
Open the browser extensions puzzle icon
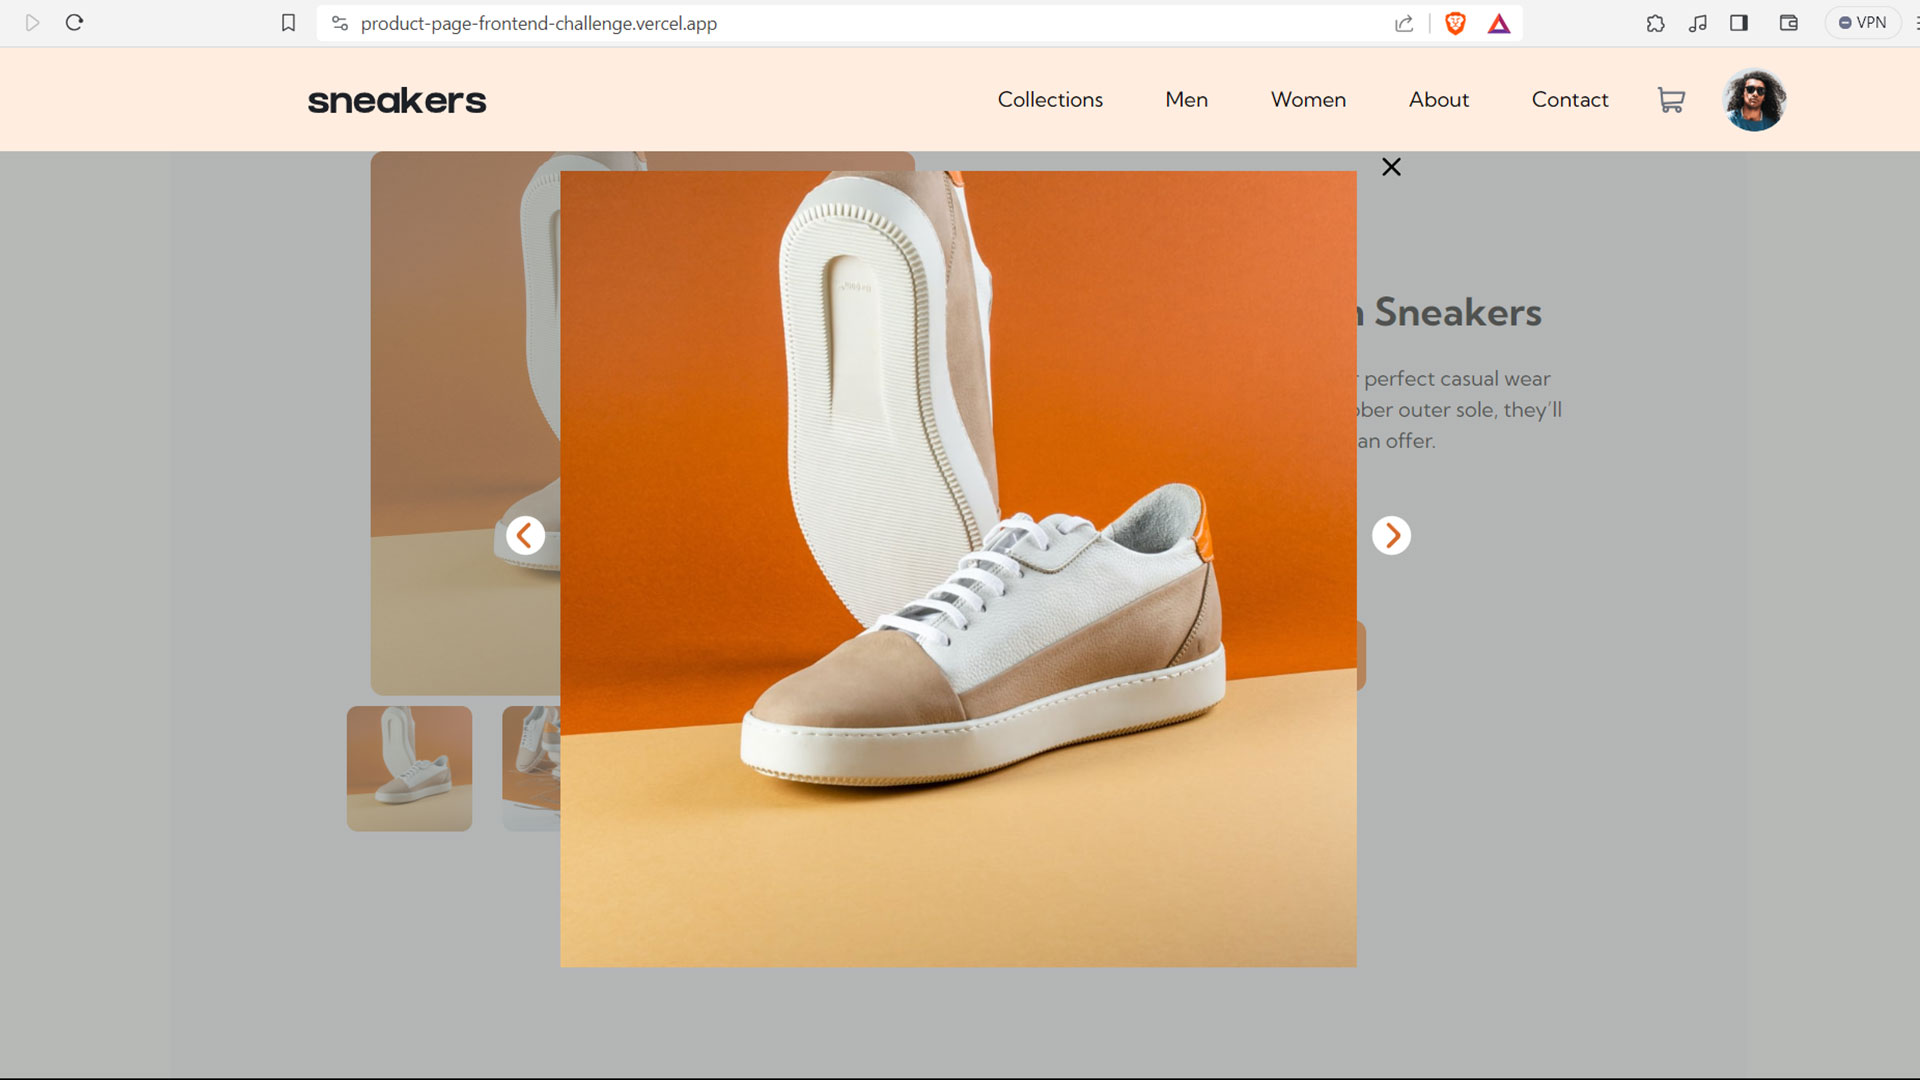tap(1655, 23)
